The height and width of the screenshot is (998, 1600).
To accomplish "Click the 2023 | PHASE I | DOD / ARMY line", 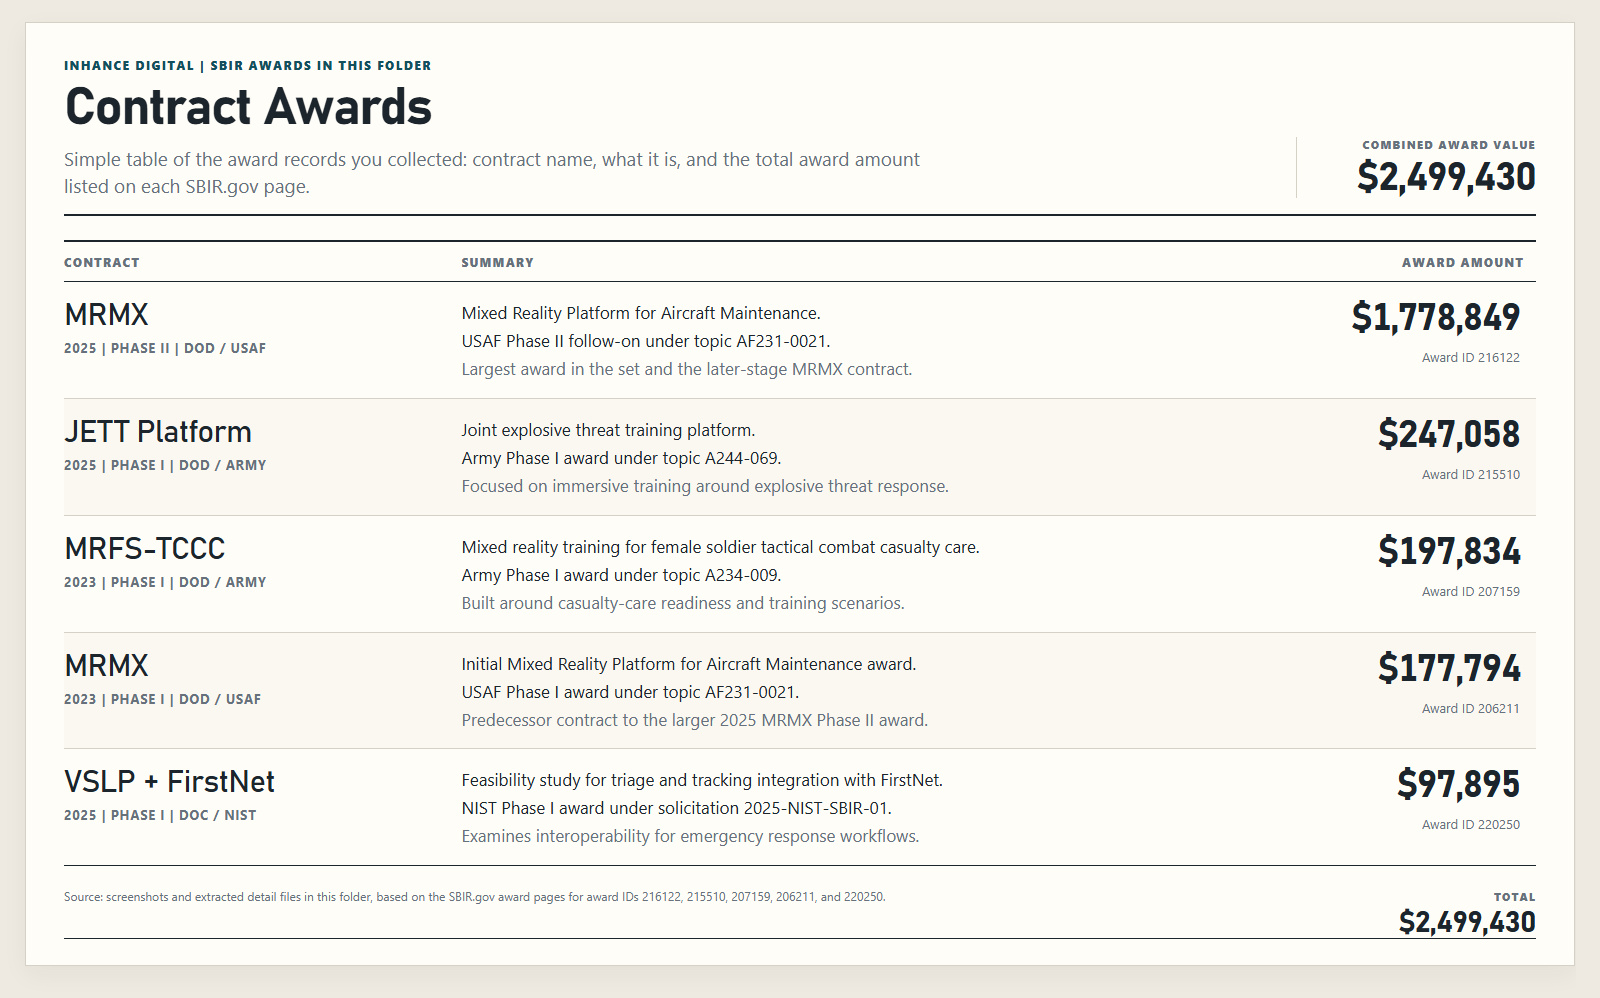I will (165, 583).
